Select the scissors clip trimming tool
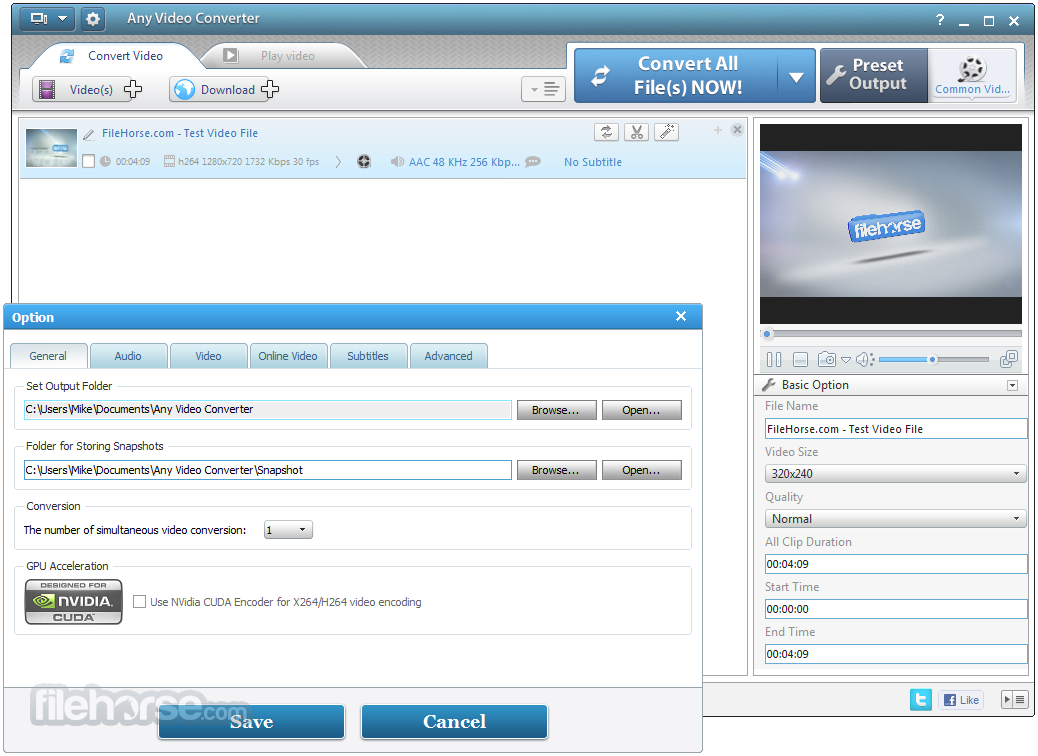 tap(636, 131)
